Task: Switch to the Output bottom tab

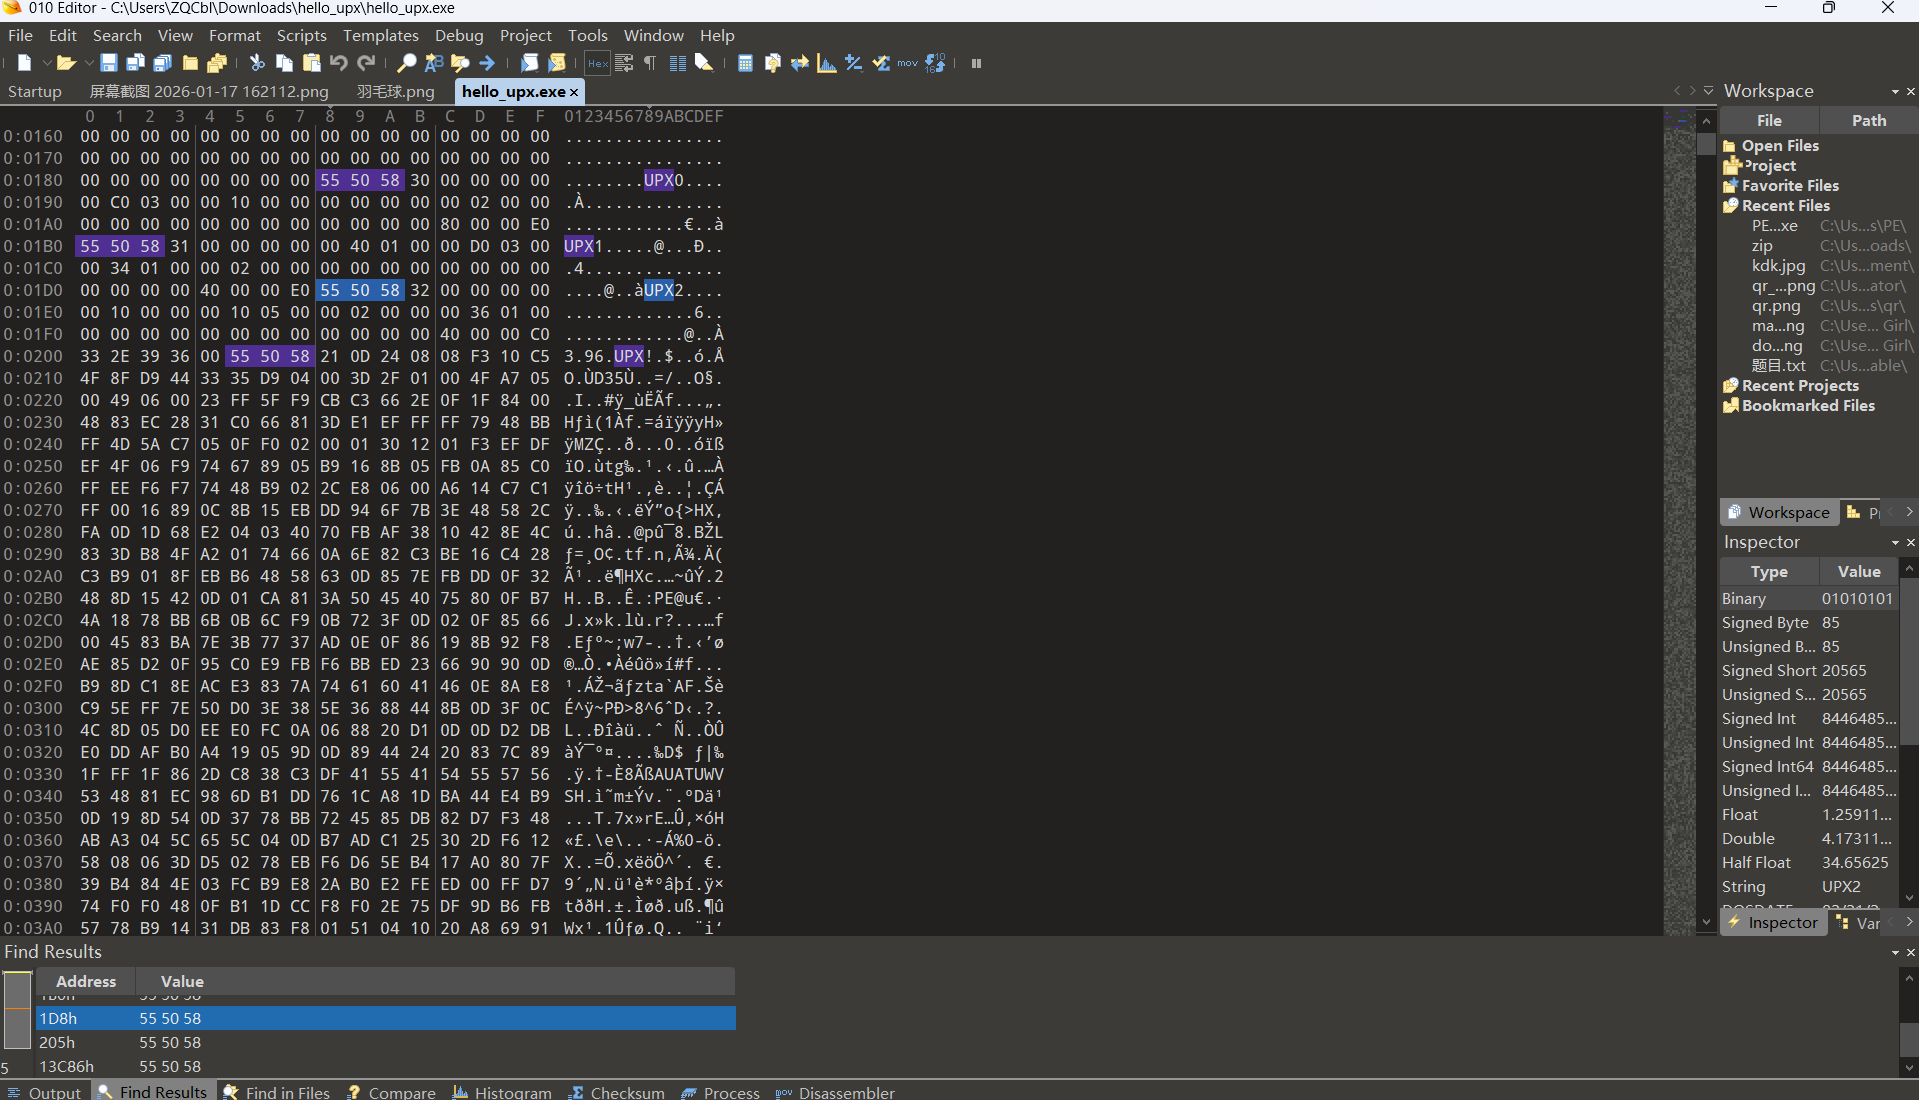Action: (44, 1092)
